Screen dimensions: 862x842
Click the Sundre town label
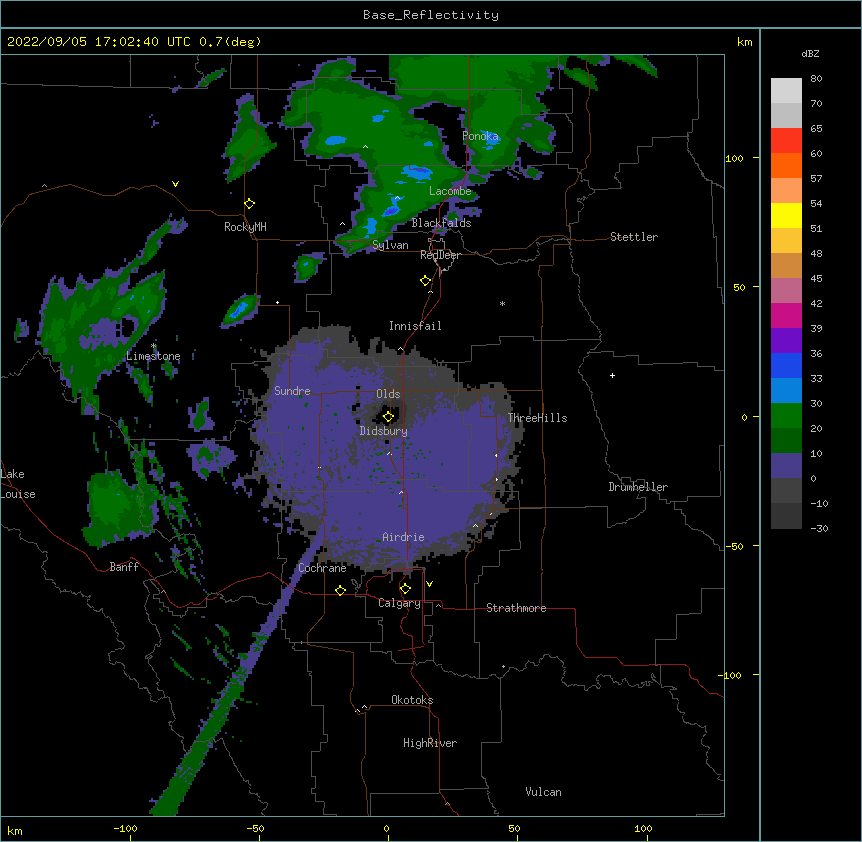point(292,391)
